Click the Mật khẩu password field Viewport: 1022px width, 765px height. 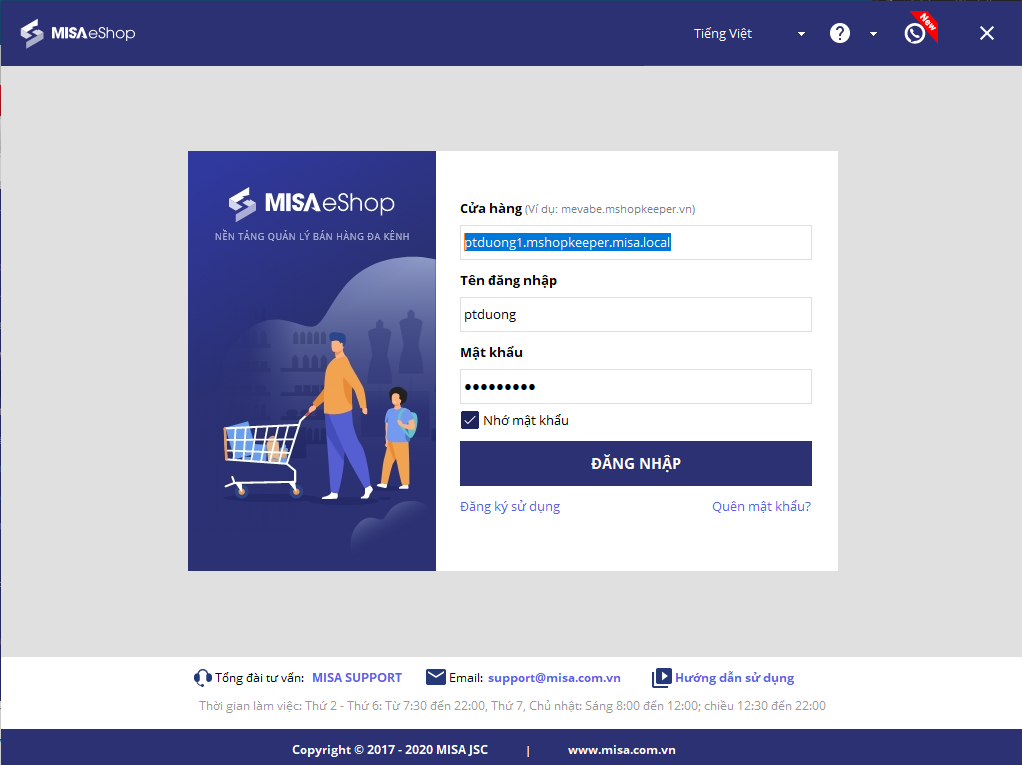[x=635, y=386]
